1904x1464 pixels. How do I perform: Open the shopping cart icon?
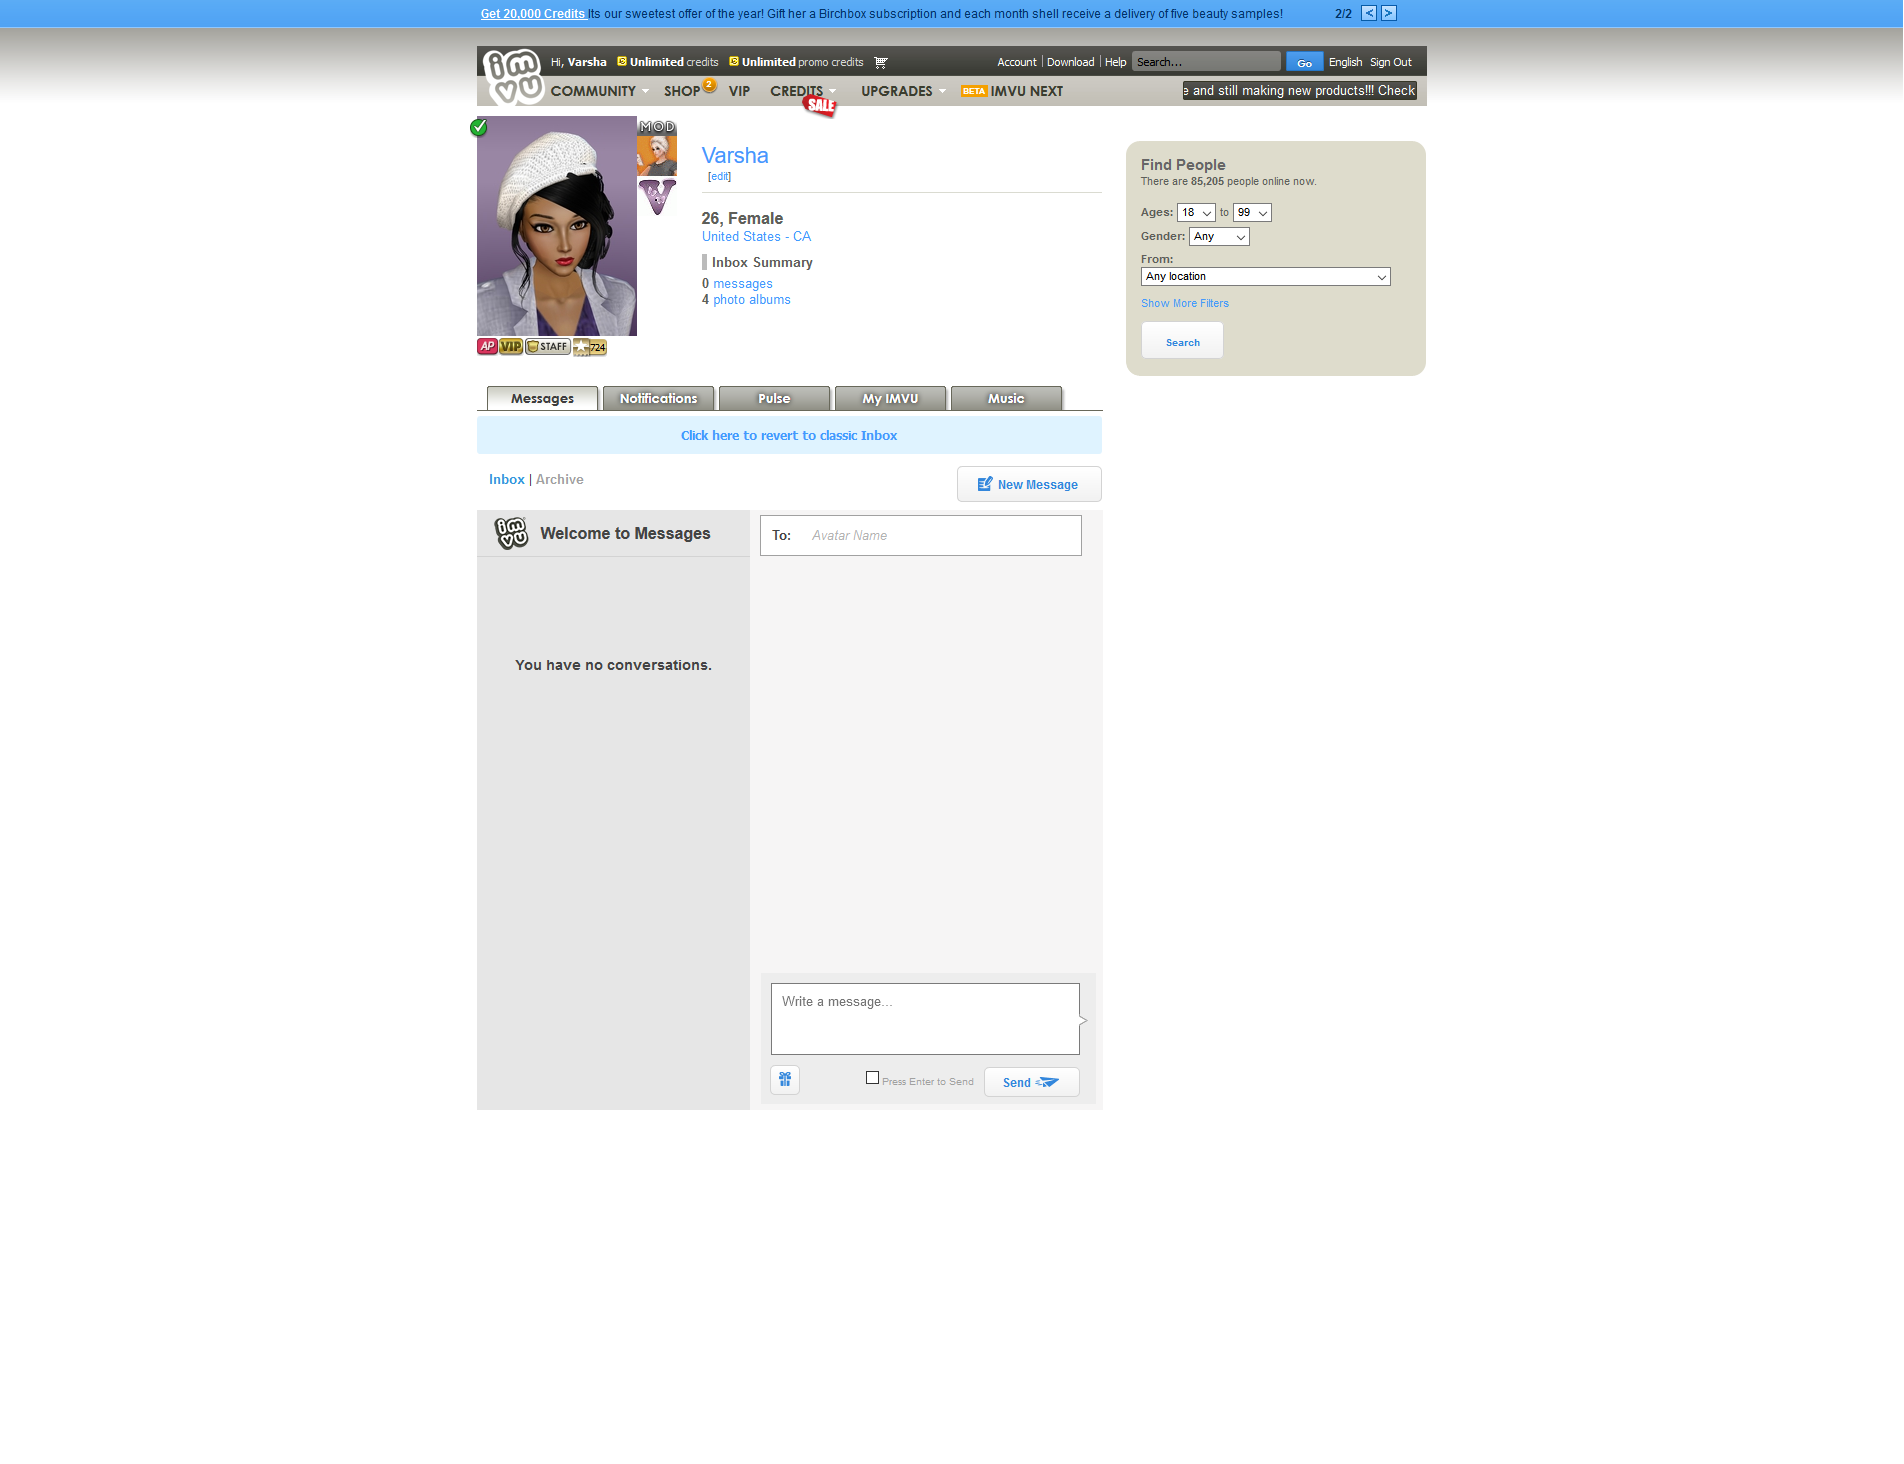[x=881, y=62]
